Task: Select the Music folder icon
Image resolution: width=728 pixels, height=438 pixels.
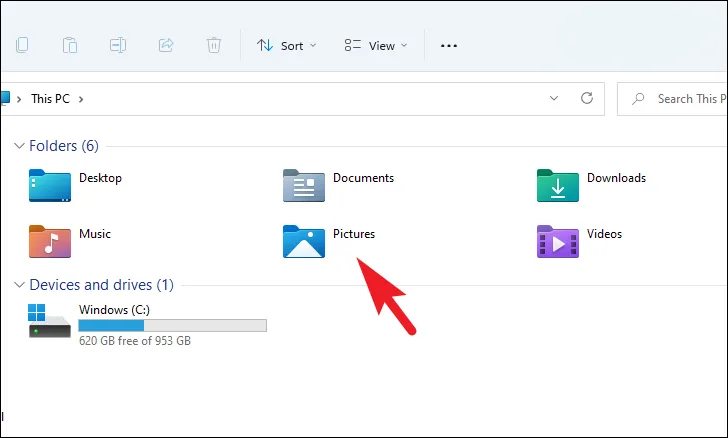Action: 50,241
